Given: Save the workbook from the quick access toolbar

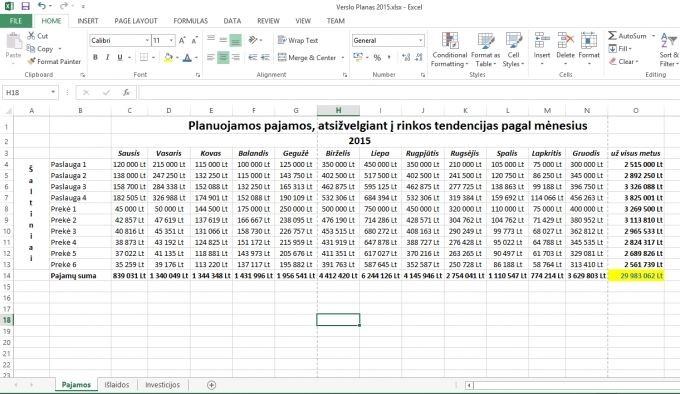Looking at the screenshot, I should [x=25, y=6].
